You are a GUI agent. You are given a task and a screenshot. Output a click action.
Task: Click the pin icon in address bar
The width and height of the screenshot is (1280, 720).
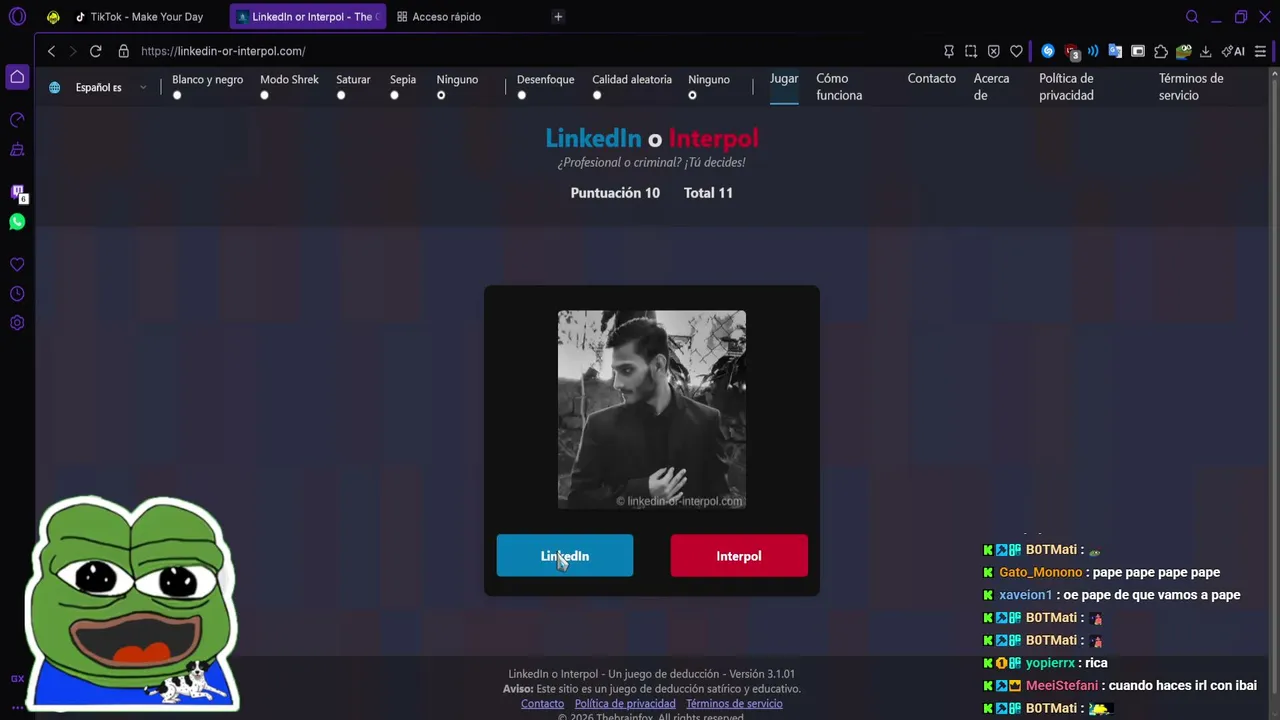pyautogui.click(x=949, y=51)
